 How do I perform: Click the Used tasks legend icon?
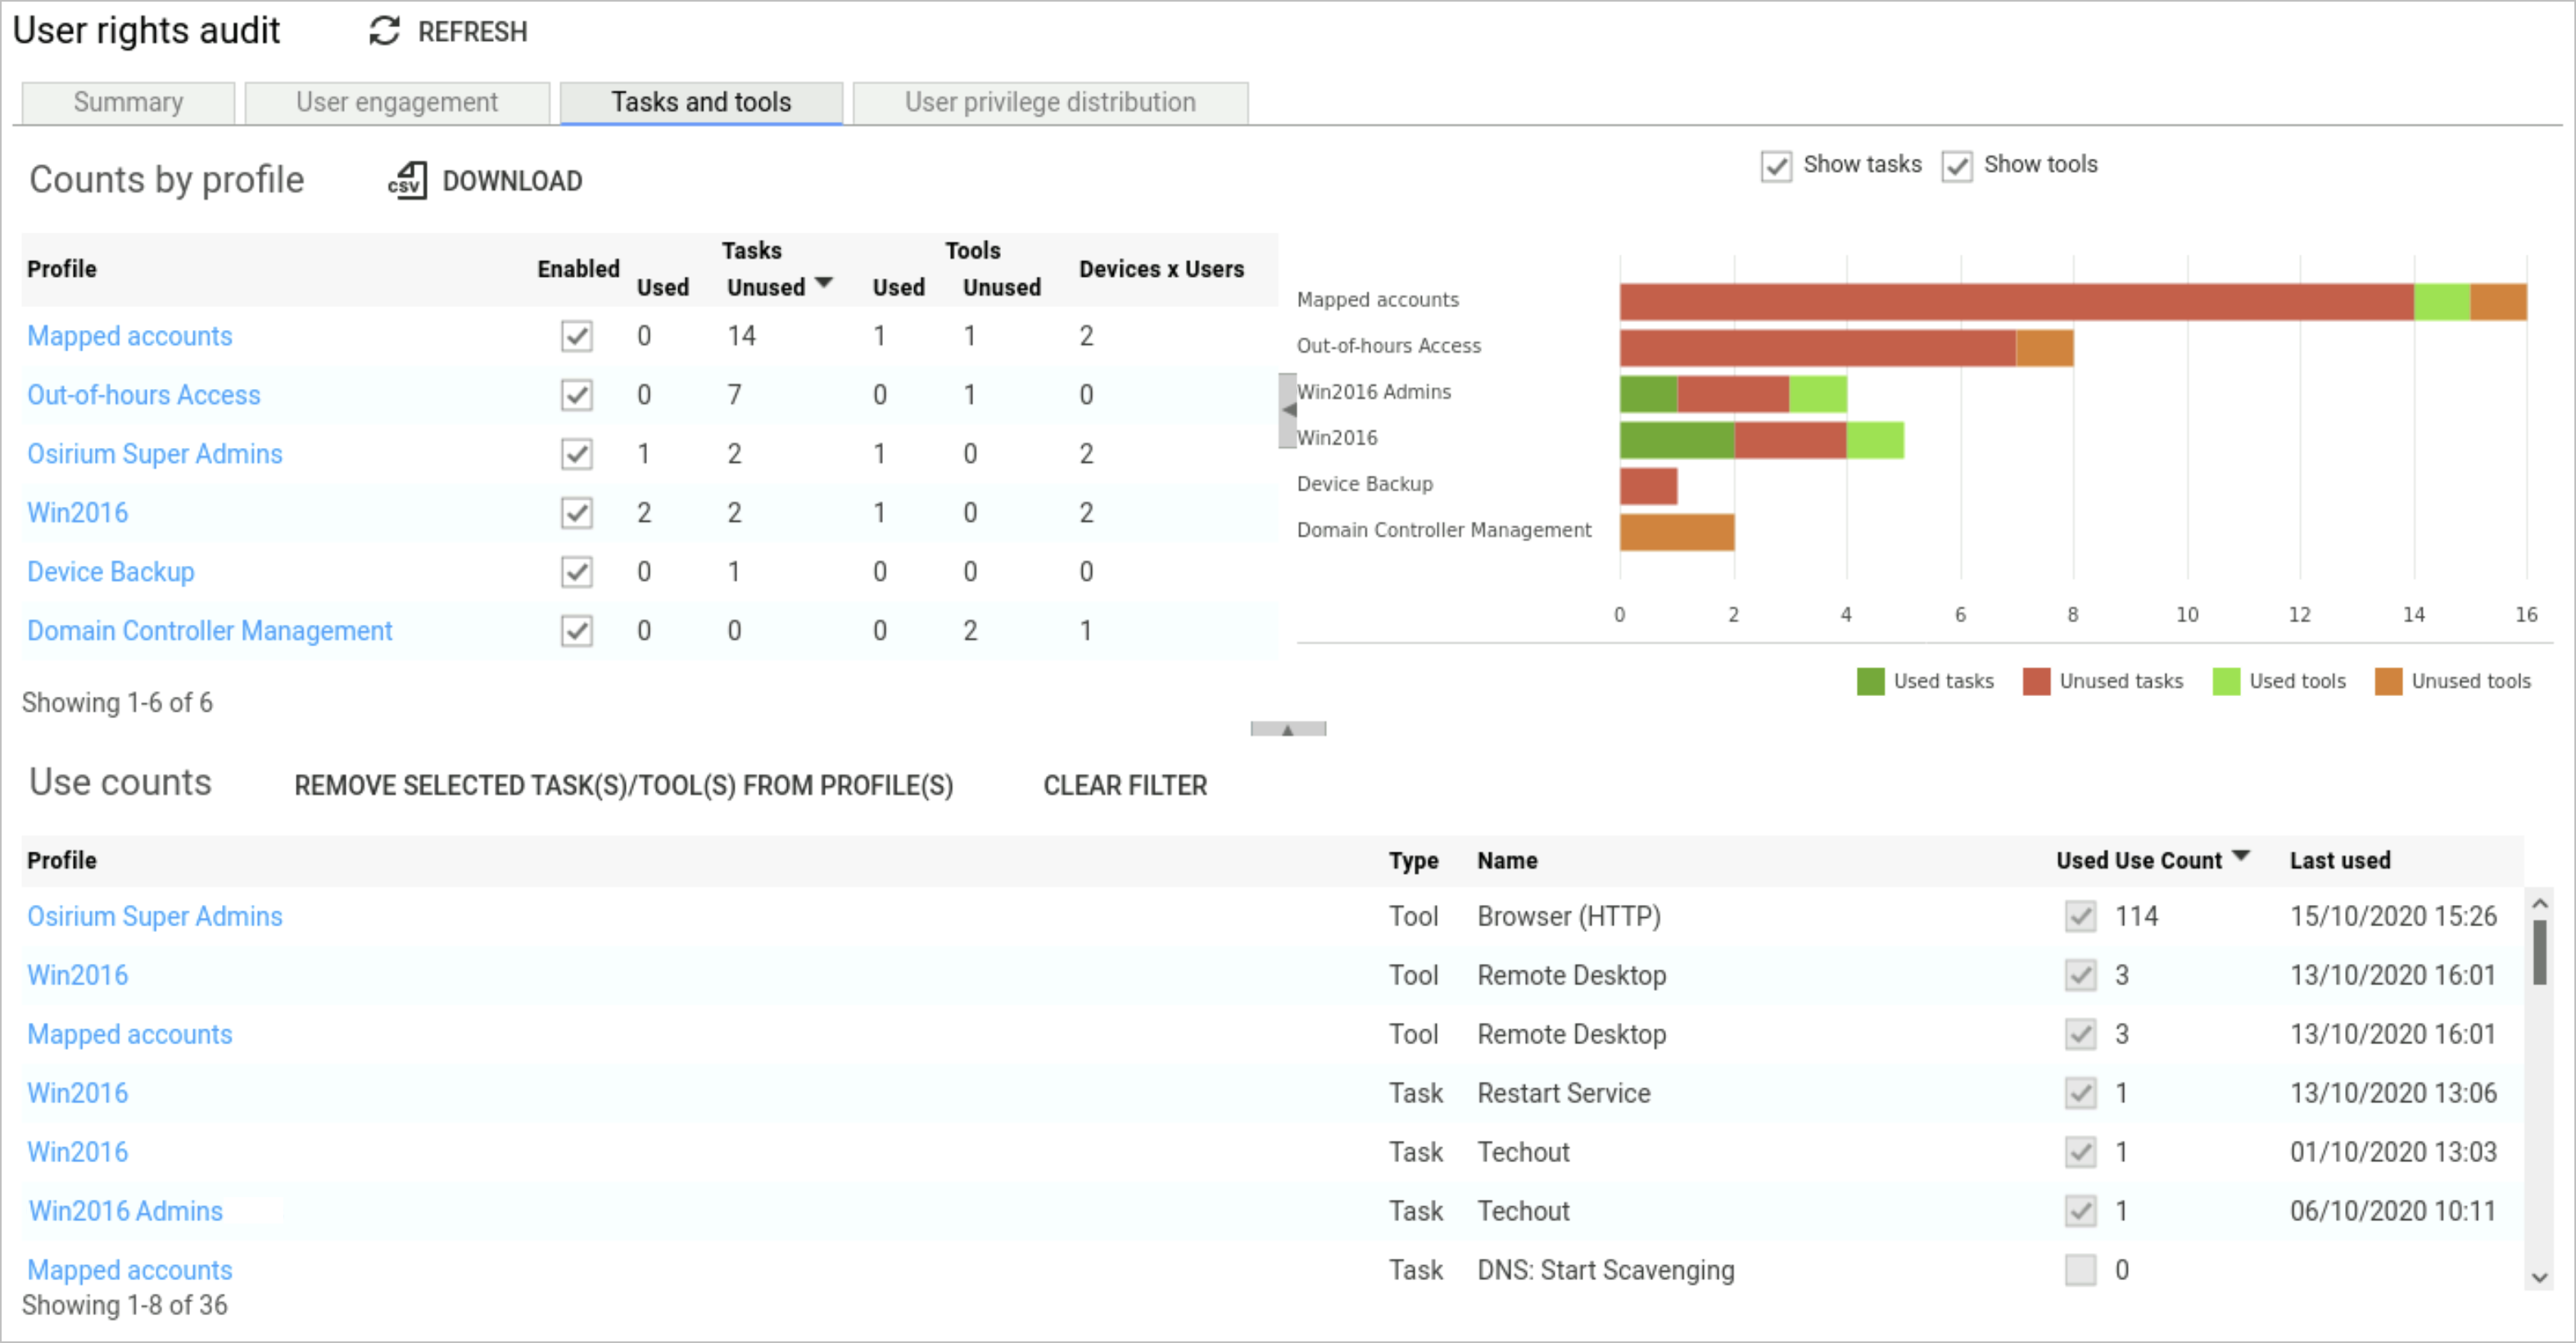(x=1870, y=681)
